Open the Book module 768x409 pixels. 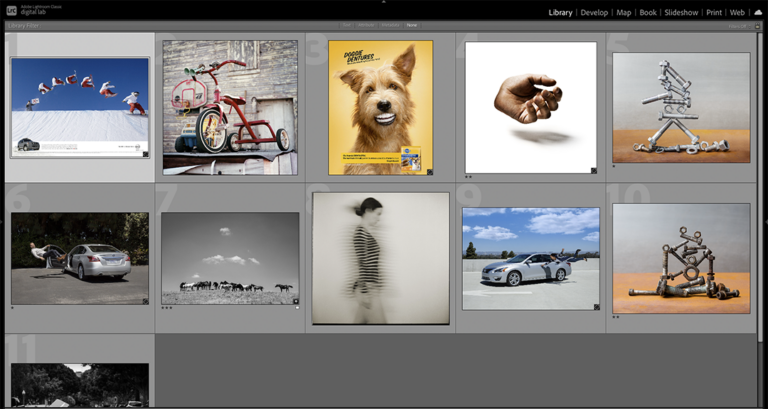[x=648, y=13]
